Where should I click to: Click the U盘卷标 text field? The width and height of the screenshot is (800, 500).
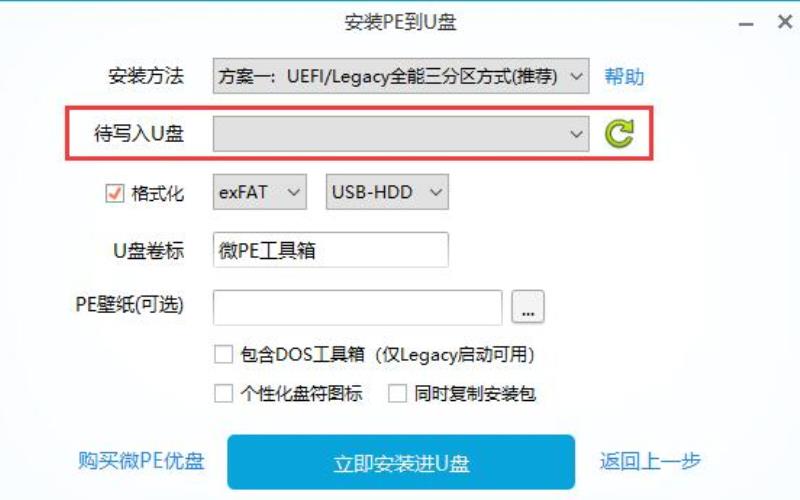331,250
